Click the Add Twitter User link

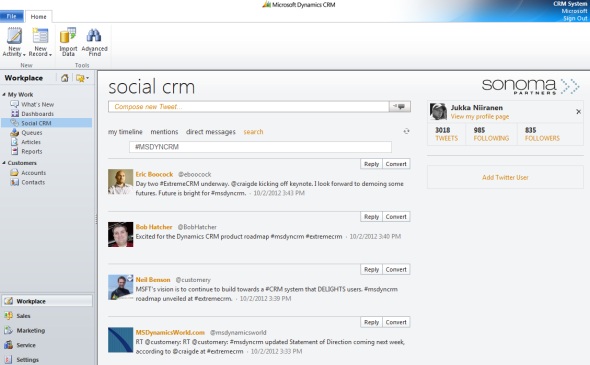point(505,177)
